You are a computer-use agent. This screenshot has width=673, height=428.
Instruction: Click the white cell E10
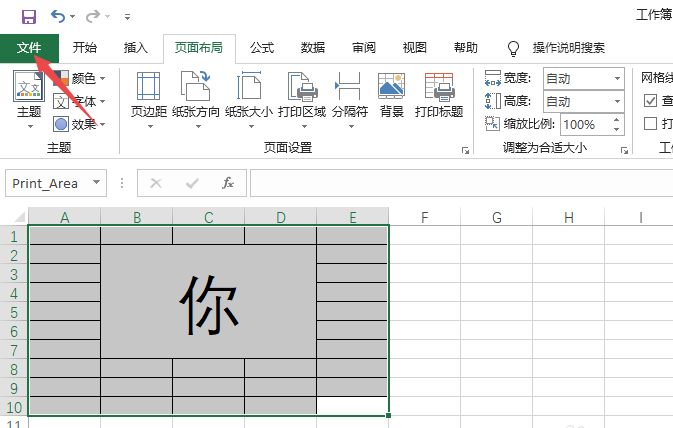click(x=352, y=406)
